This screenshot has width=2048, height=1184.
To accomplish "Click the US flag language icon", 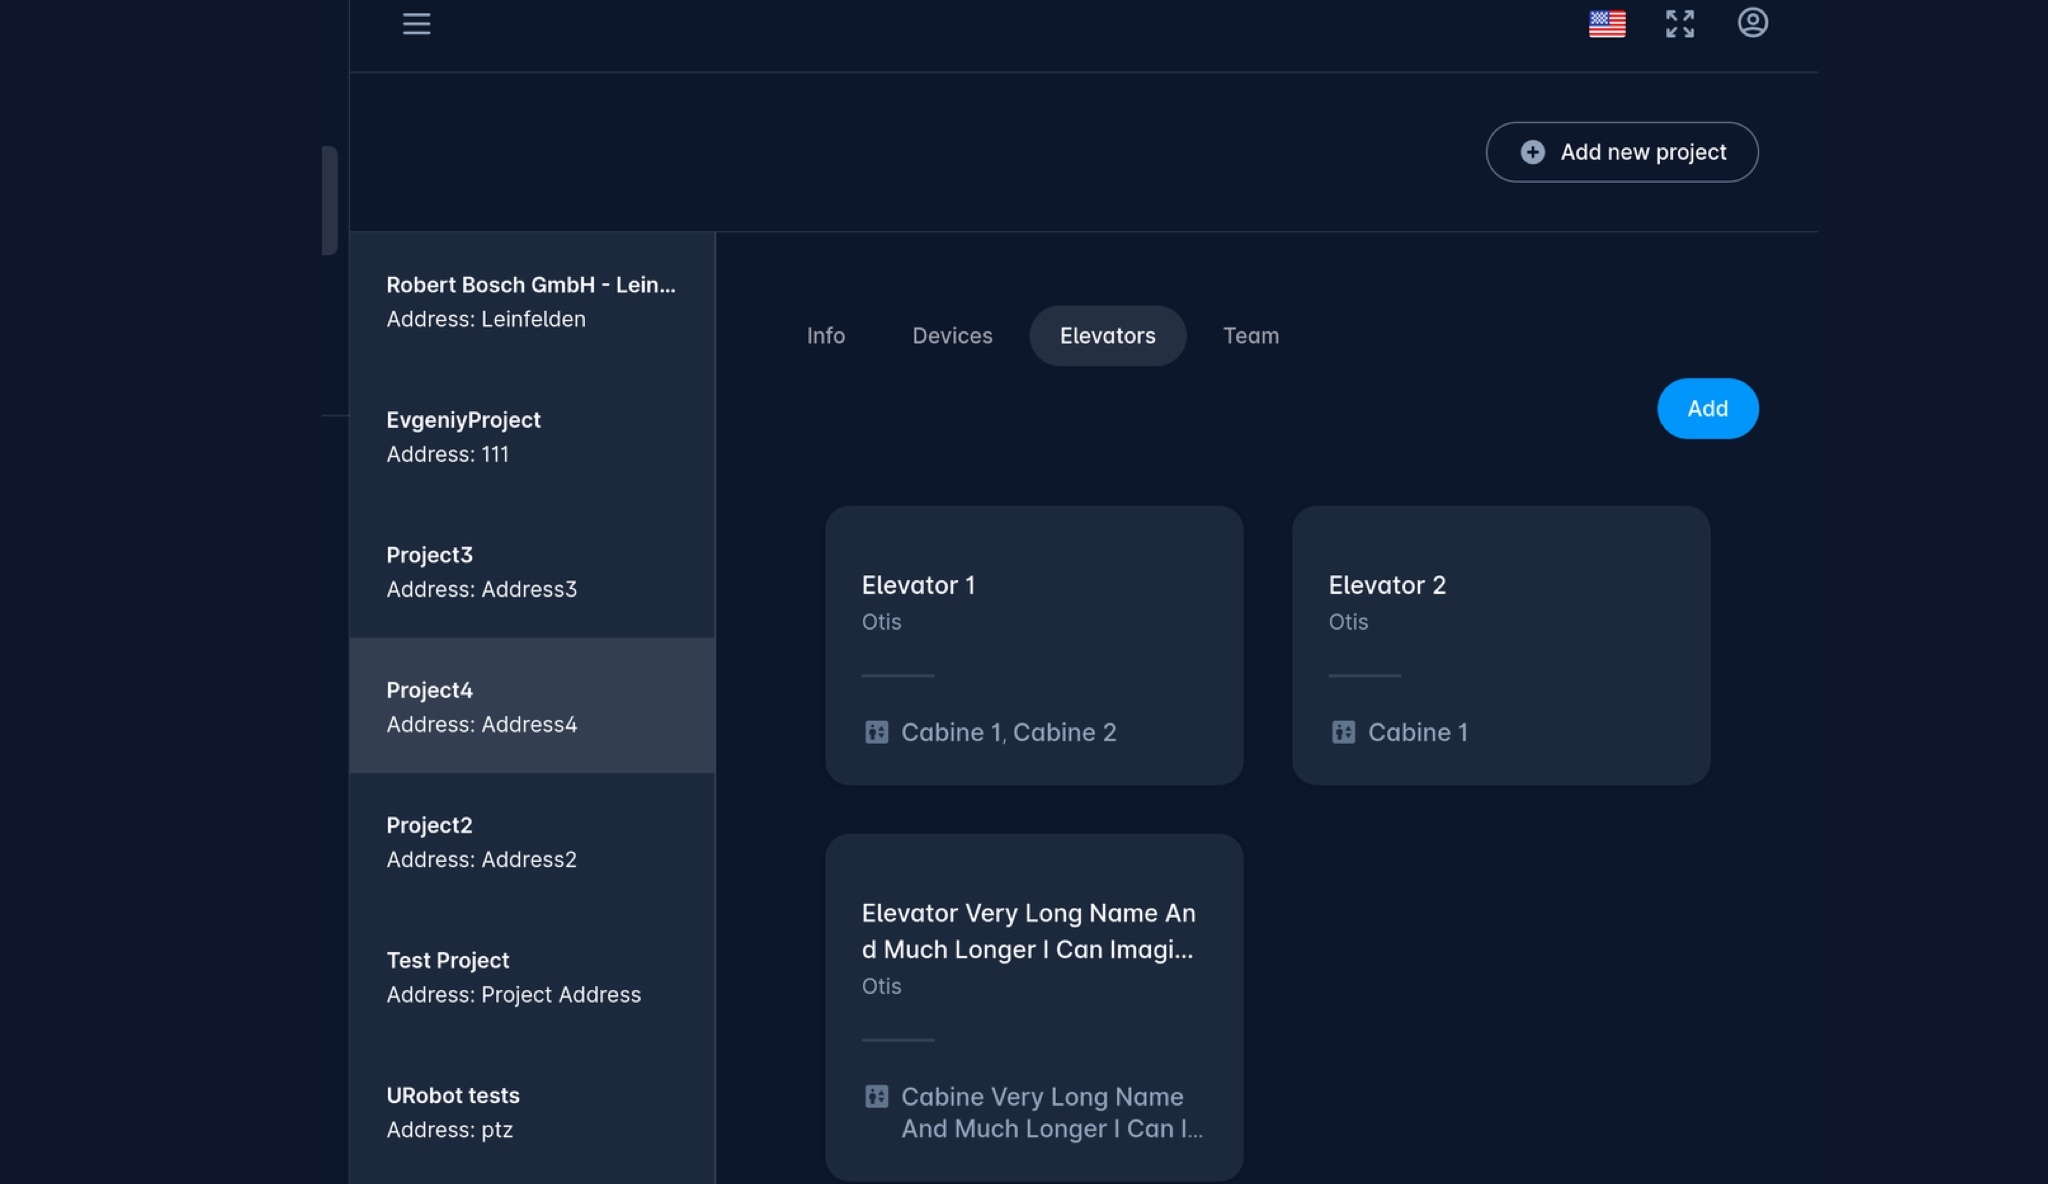I will click(1607, 23).
